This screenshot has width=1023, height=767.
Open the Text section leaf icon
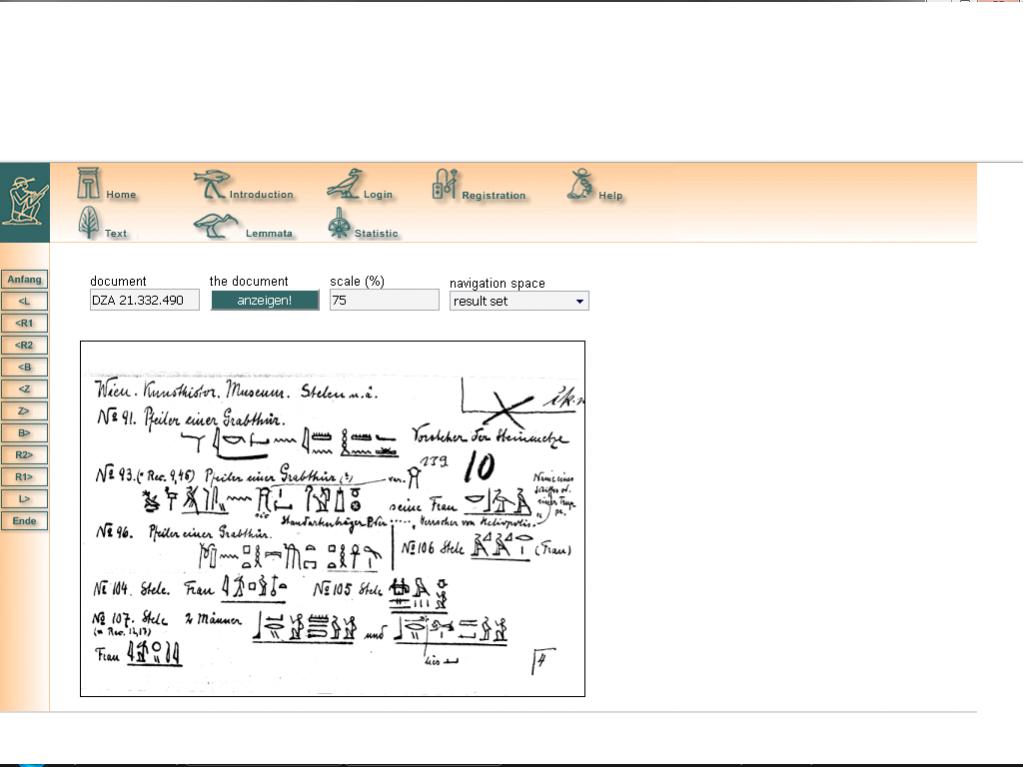pos(89,223)
